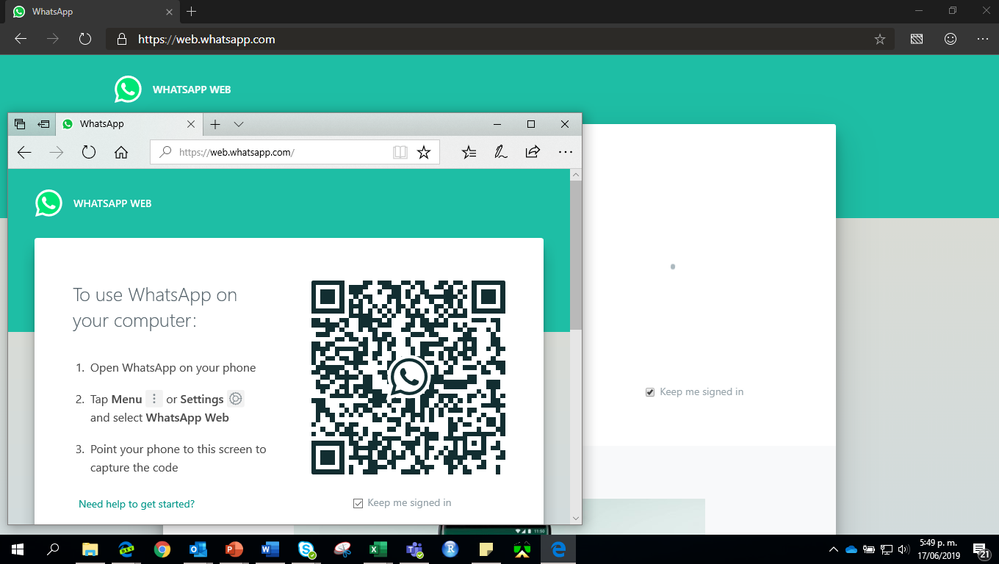Viewport: 999px width, 564px height.
Task: Show hidden system tray icons
Action: (833, 549)
